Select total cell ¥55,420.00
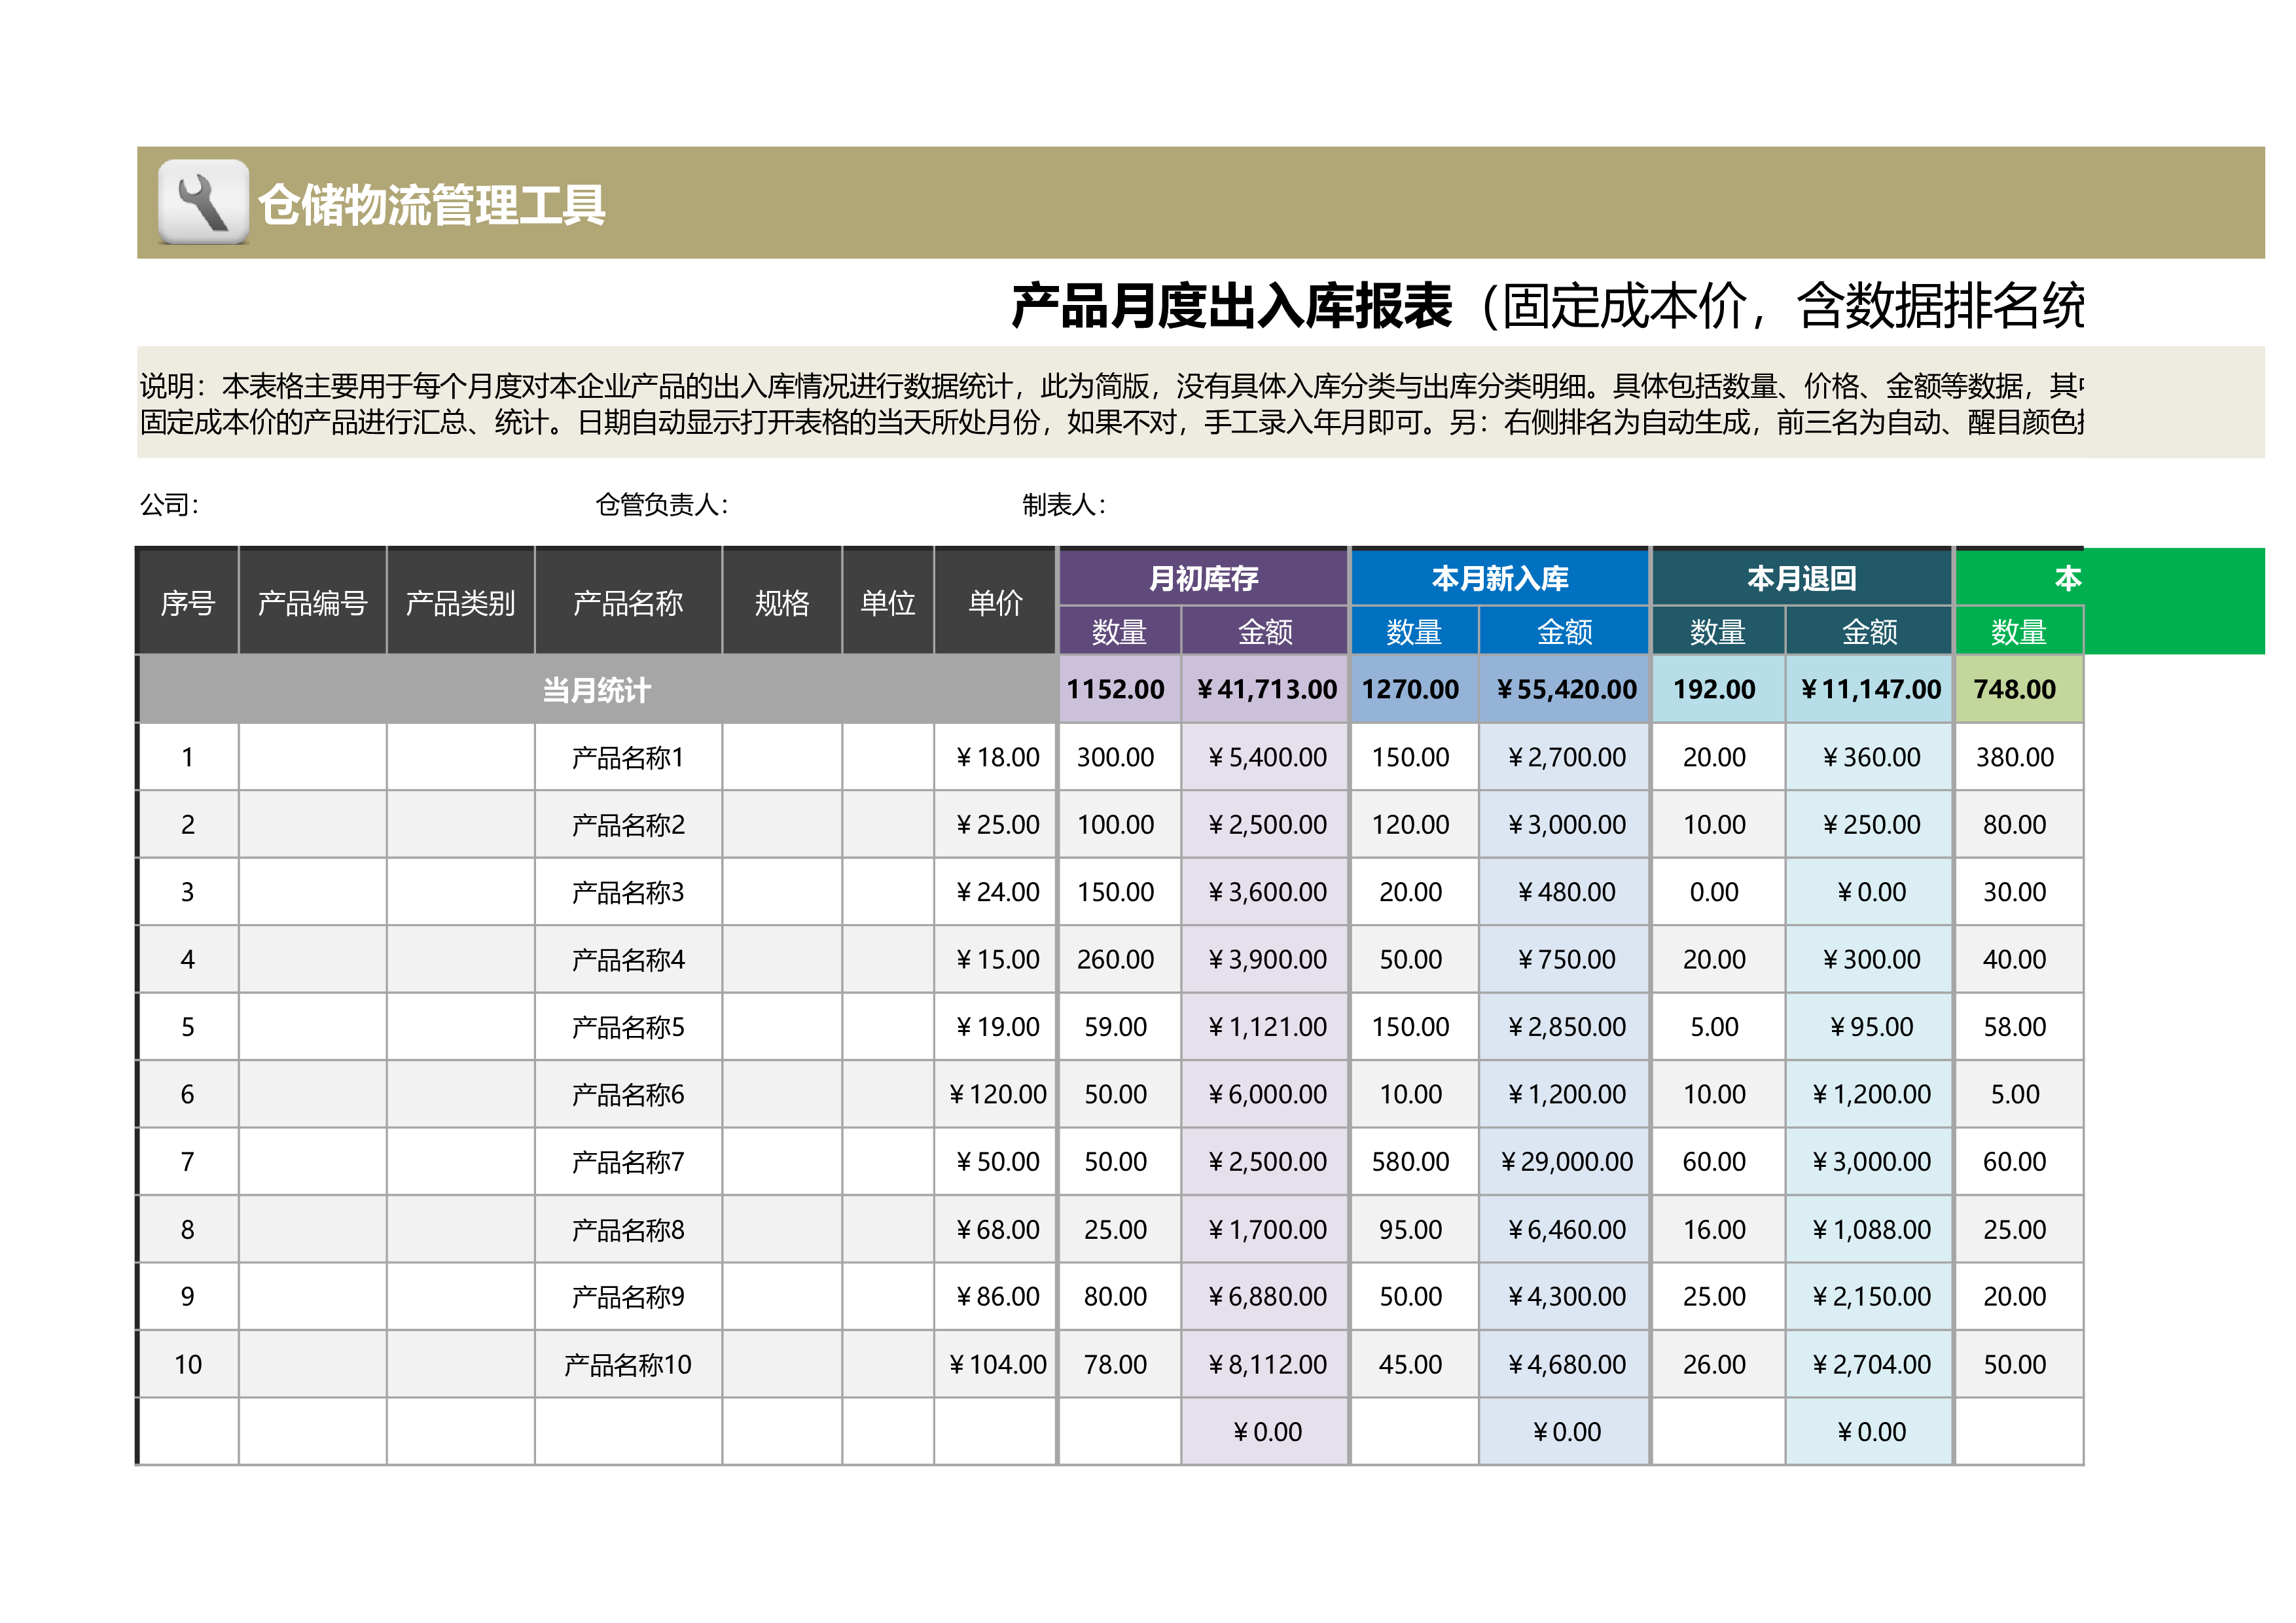 [x=1566, y=690]
